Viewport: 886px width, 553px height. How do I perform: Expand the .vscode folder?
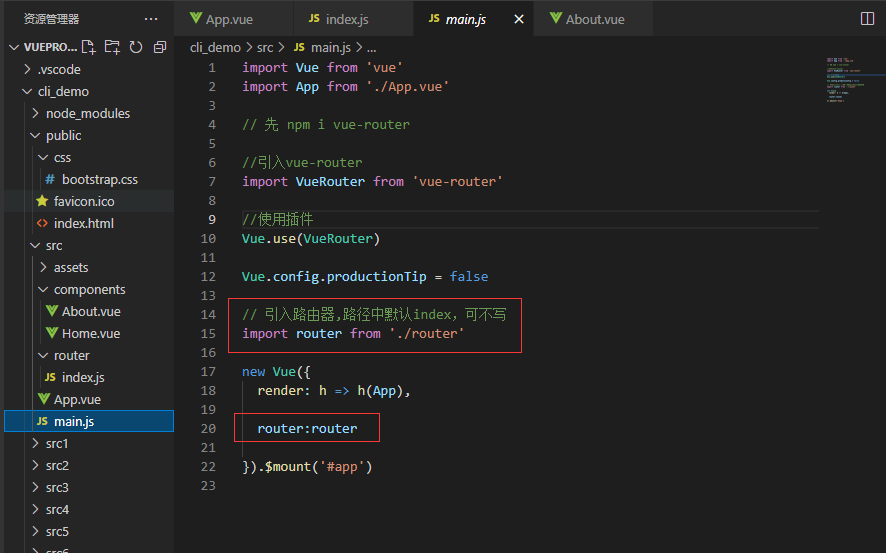pos(27,69)
